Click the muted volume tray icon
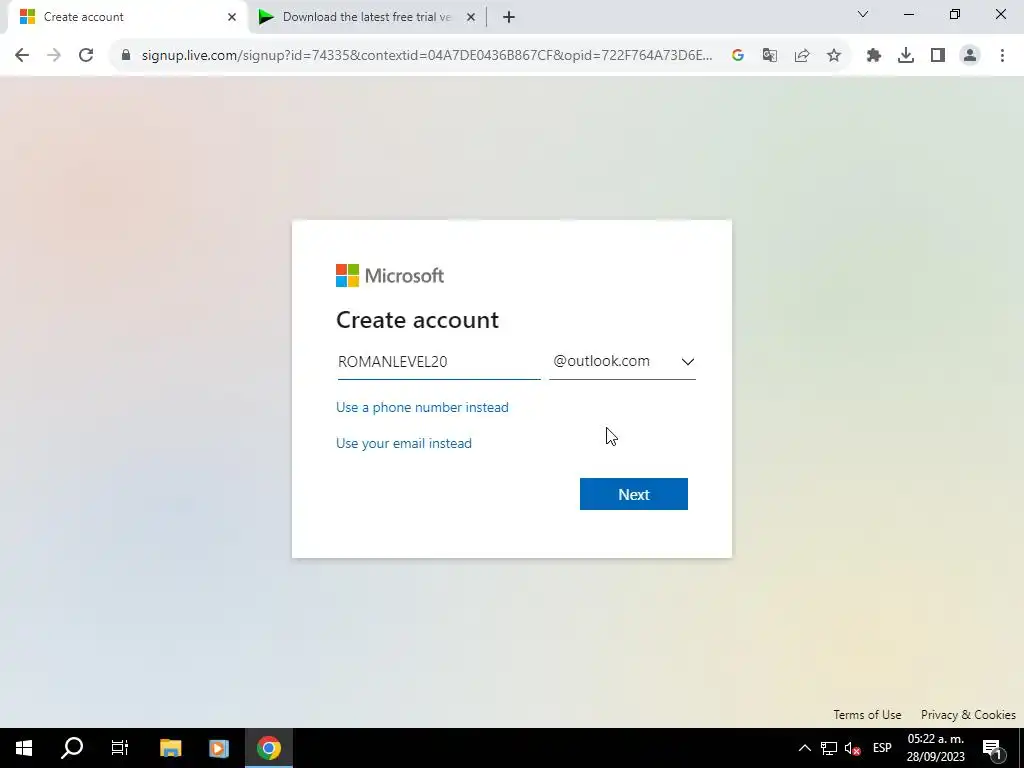This screenshot has height=768, width=1024. coord(853,748)
